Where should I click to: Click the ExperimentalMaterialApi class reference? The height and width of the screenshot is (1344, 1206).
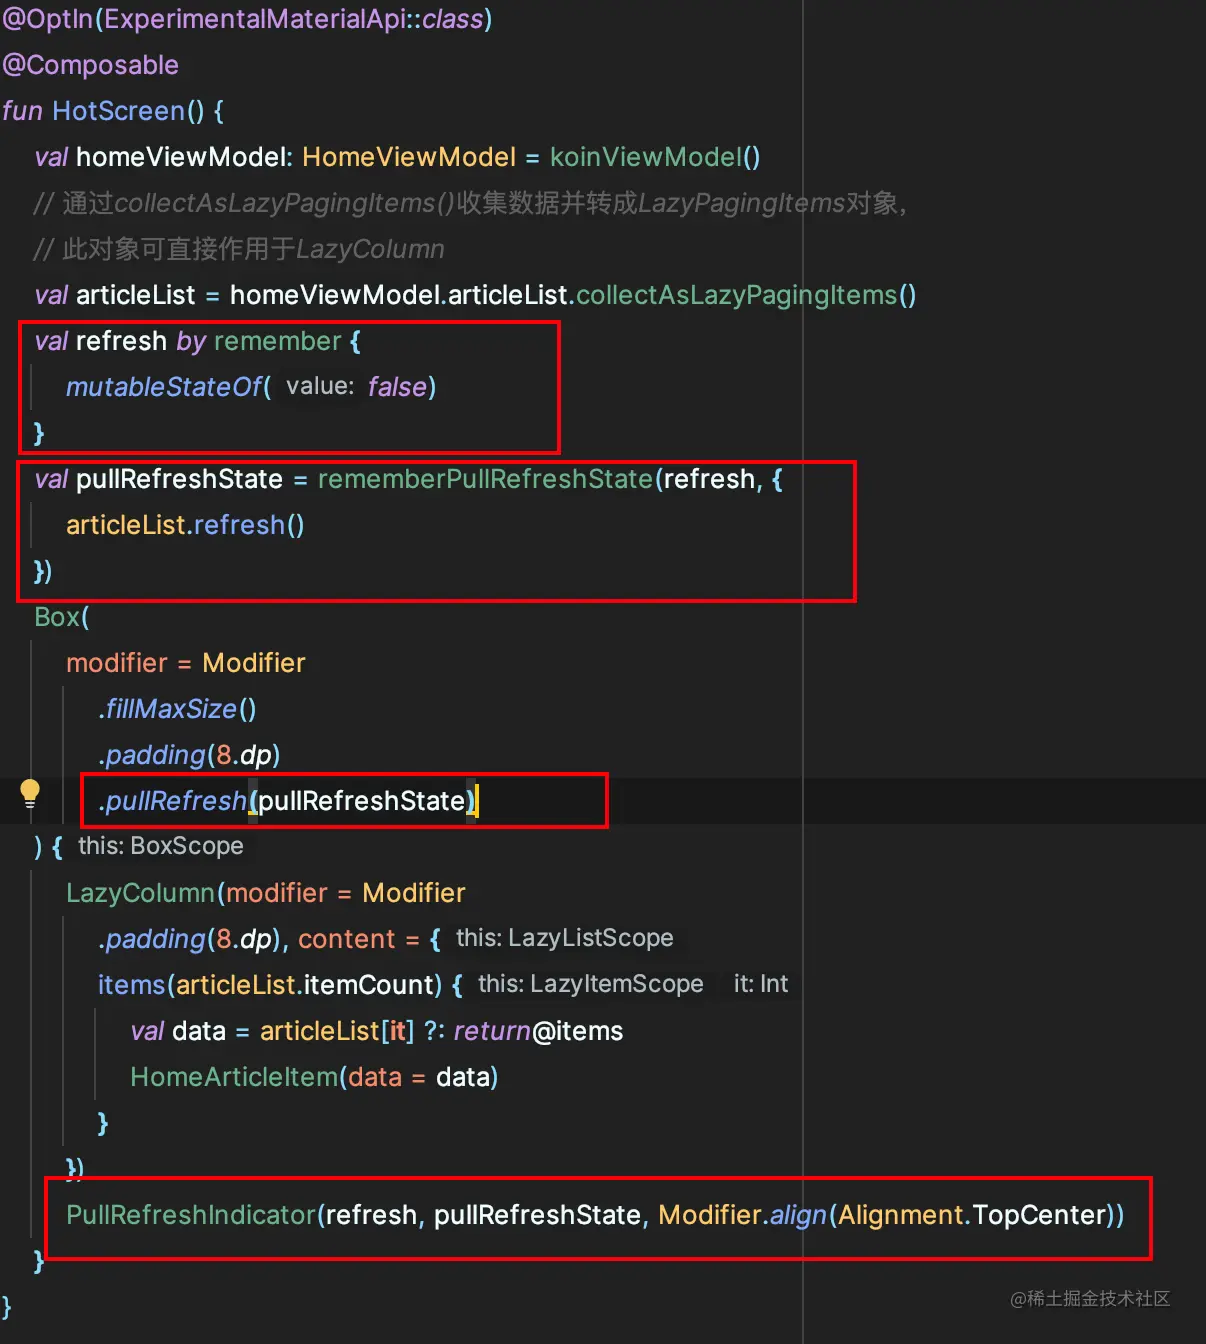click(x=255, y=19)
